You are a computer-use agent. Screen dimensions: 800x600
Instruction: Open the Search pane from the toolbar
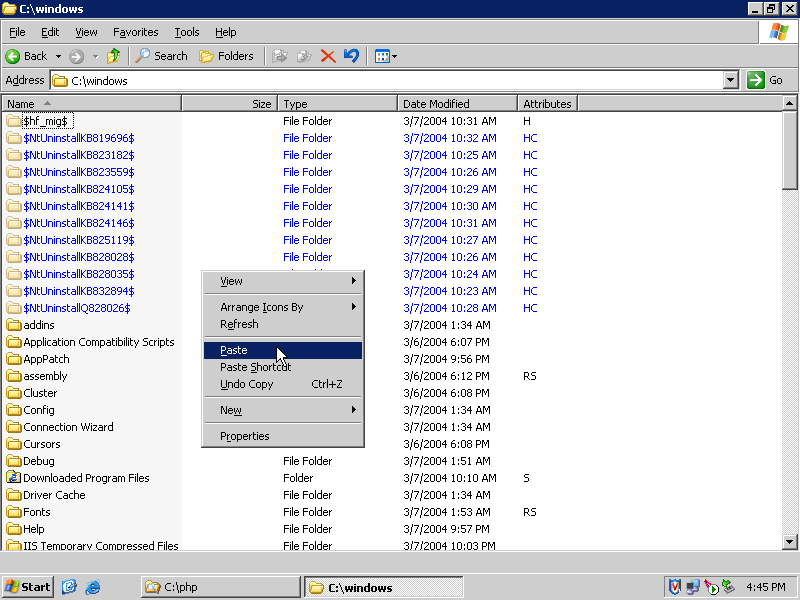click(162, 56)
